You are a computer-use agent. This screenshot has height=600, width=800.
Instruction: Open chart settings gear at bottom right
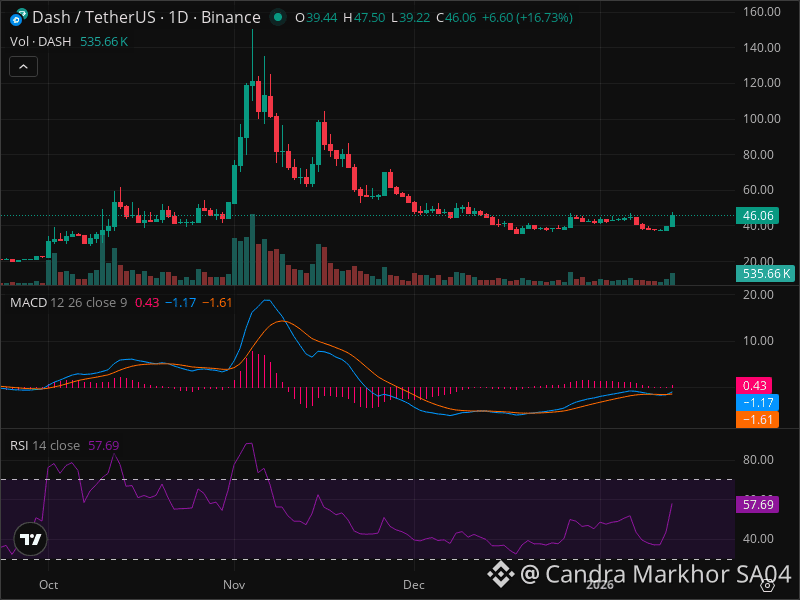click(767, 586)
